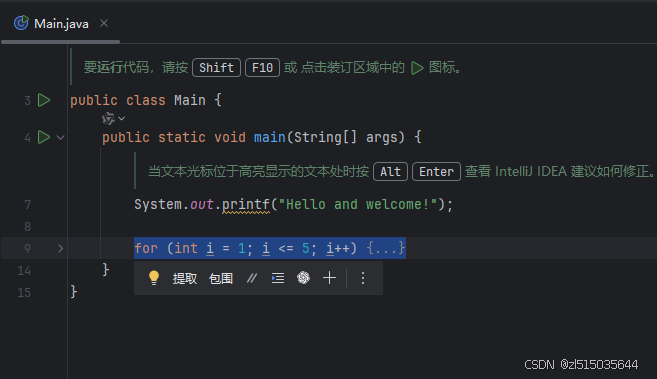The width and height of the screenshot is (657, 379).
Task: Click line number 15 in the gutter
Action: (x=24, y=292)
